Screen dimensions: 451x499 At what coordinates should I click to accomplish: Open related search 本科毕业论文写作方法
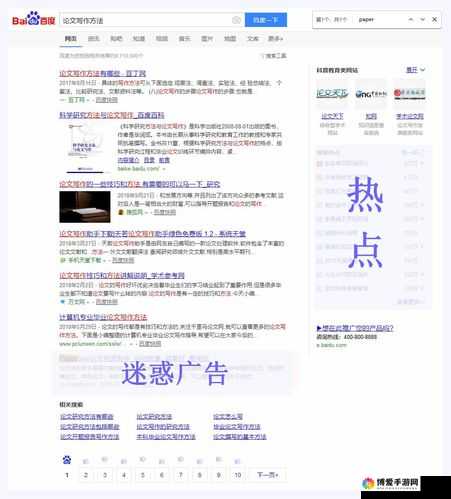166,437
